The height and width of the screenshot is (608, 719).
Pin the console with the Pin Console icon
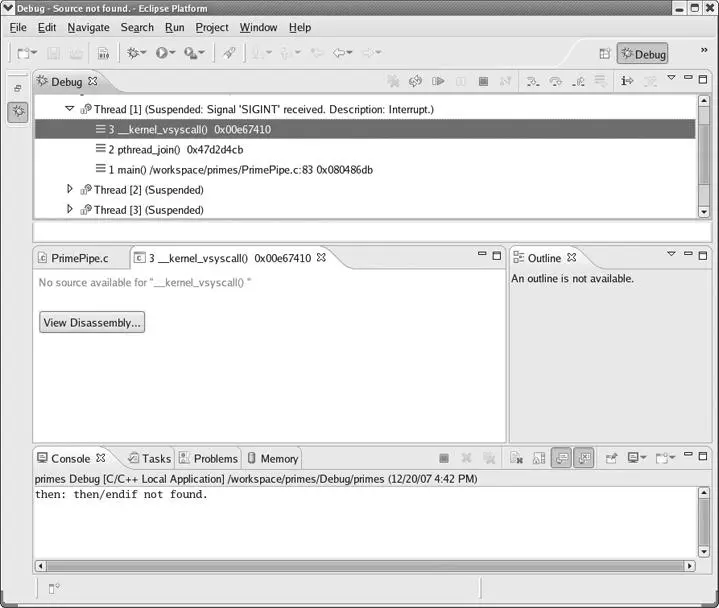(610, 458)
